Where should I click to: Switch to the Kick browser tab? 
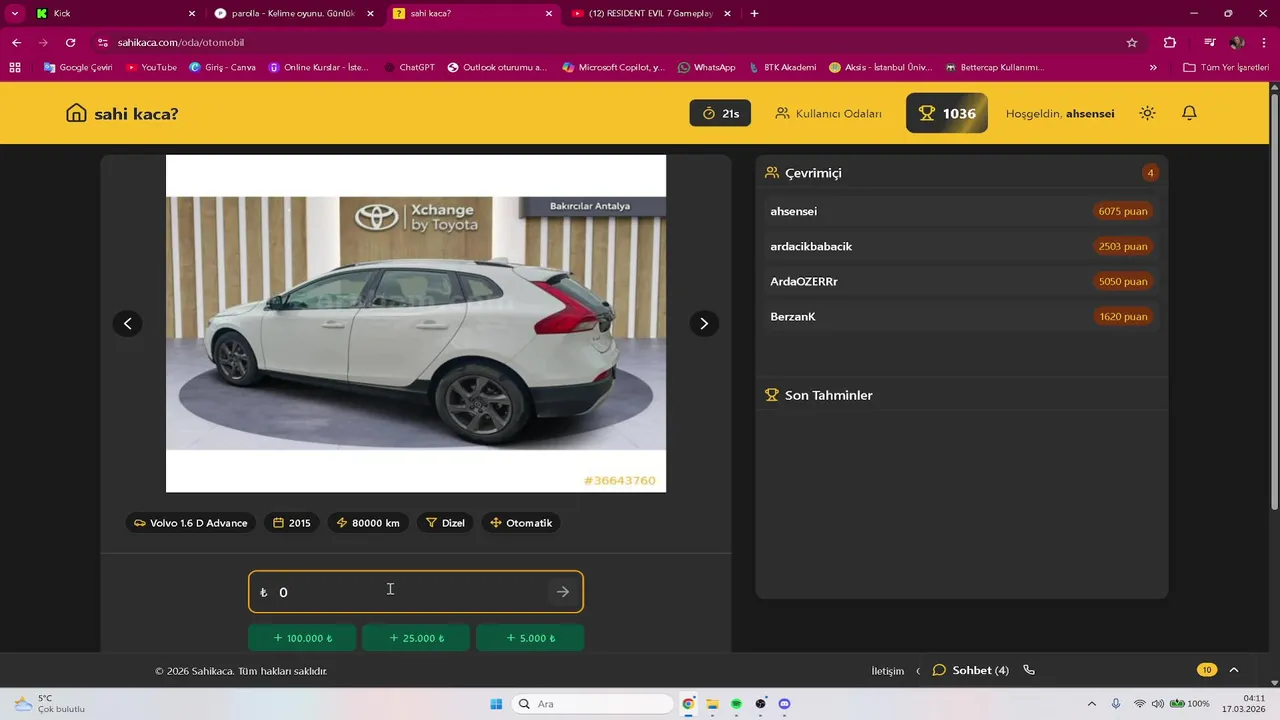(115, 14)
